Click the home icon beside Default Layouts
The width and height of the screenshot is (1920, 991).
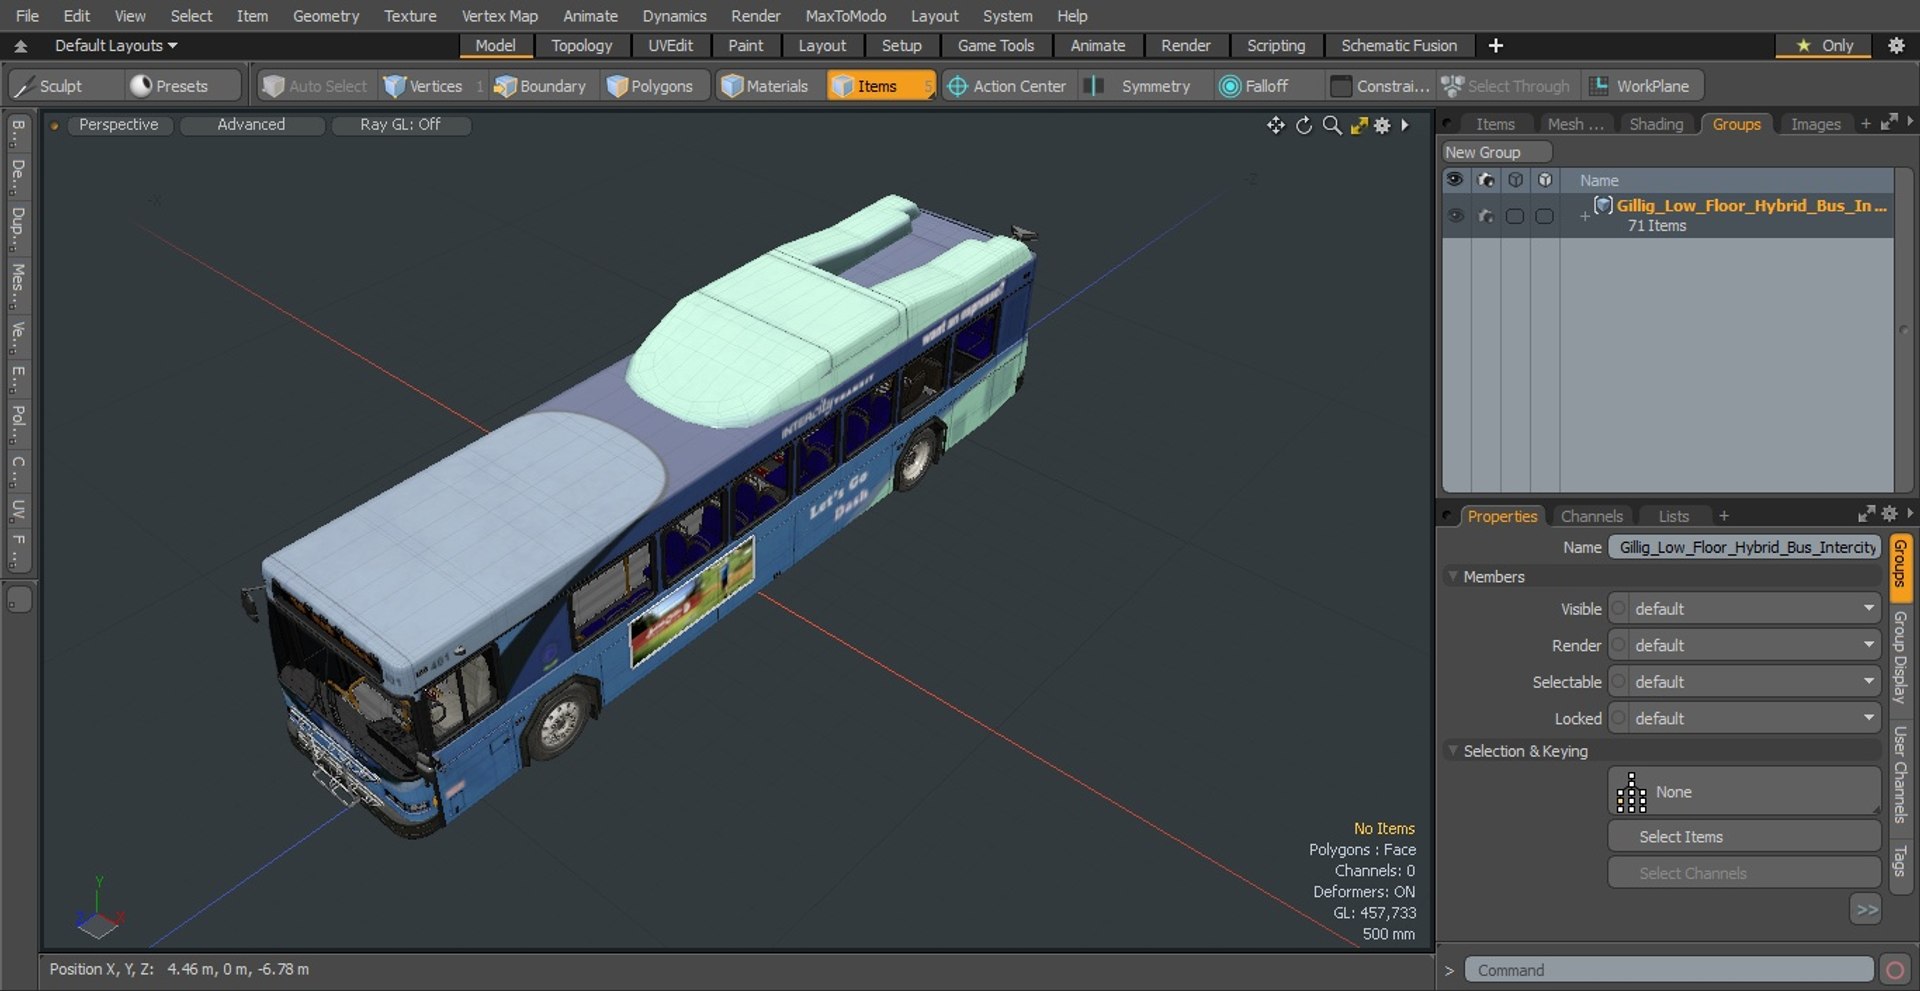coord(20,46)
